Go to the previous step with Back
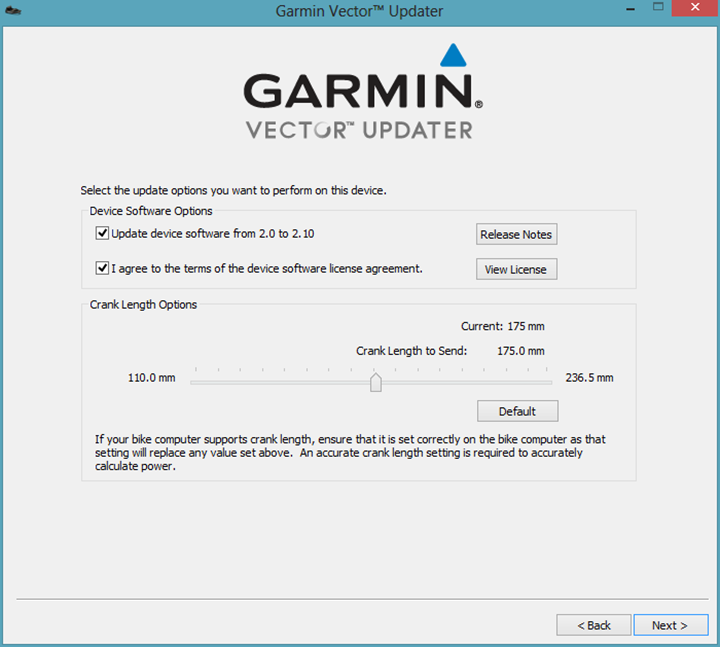 [x=594, y=625]
